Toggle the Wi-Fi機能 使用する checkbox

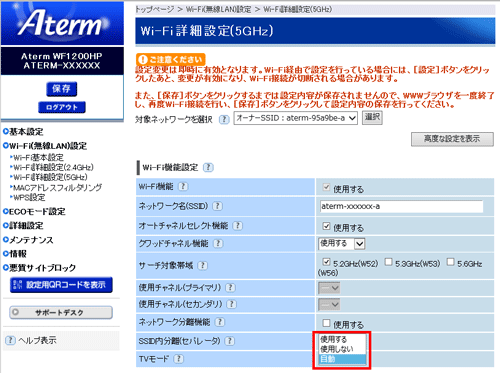point(326,187)
